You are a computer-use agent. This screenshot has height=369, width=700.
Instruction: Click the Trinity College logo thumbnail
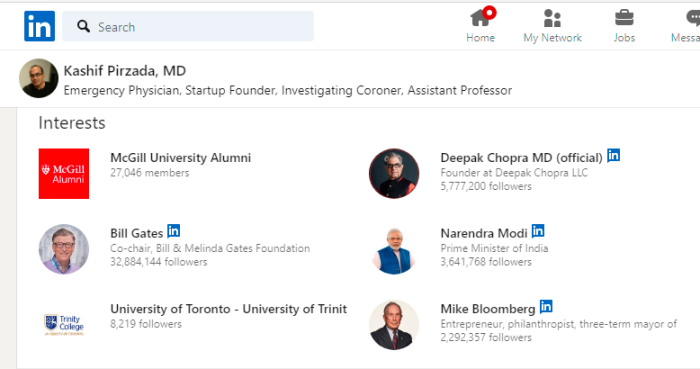coord(64,325)
